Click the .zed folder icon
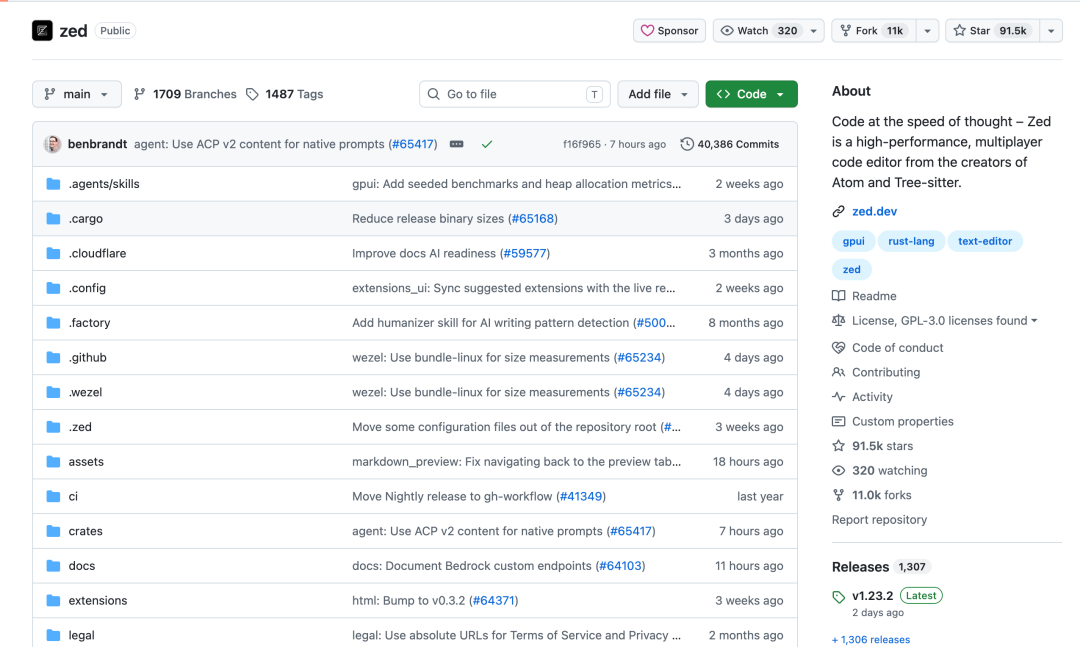This screenshot has width=1080, height=647. [x=53, y=427]
